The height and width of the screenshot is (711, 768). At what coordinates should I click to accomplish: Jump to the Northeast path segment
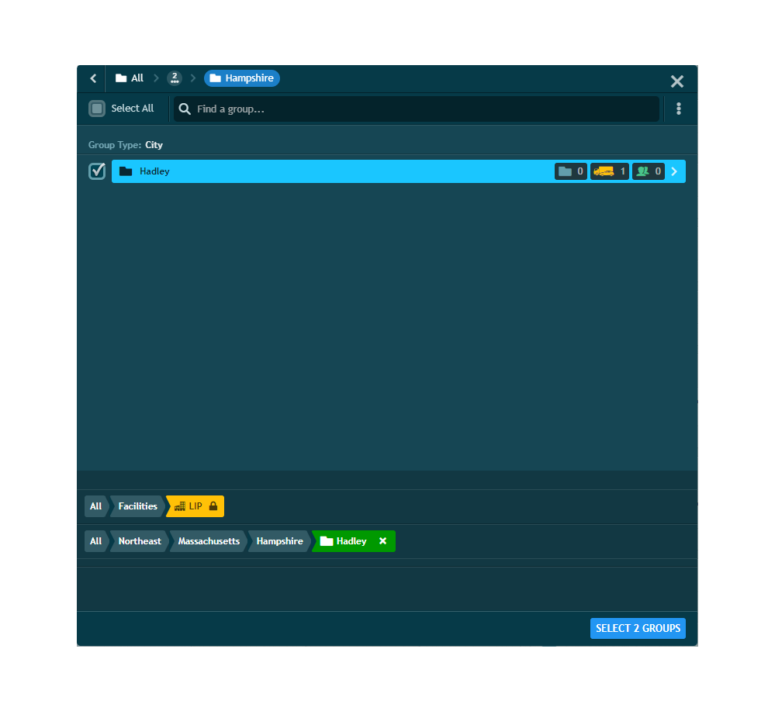point(140,541)
